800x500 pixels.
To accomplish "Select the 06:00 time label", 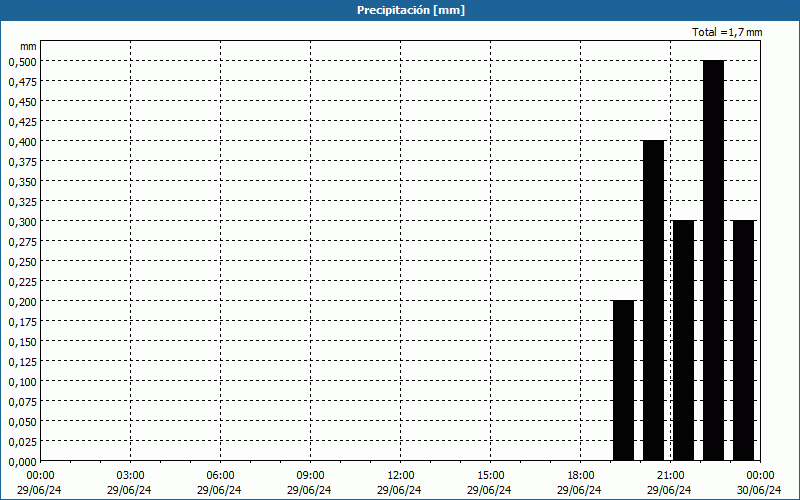I will click(220, 476).
